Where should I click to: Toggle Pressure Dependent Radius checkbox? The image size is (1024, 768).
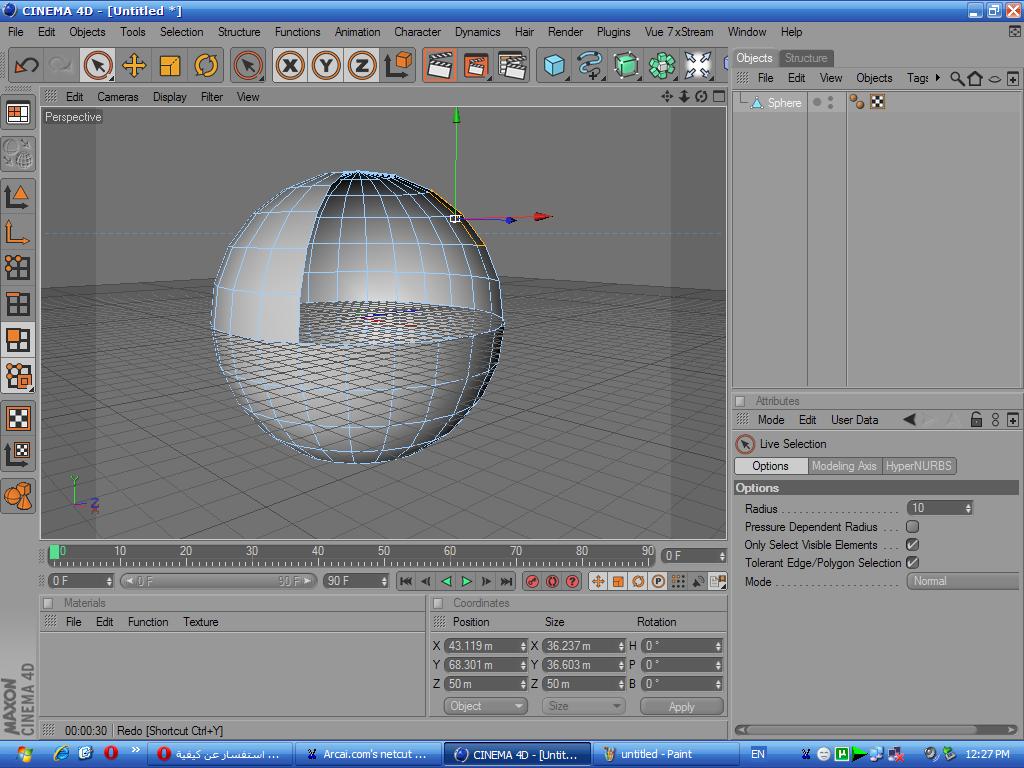(x=912, y=526)
